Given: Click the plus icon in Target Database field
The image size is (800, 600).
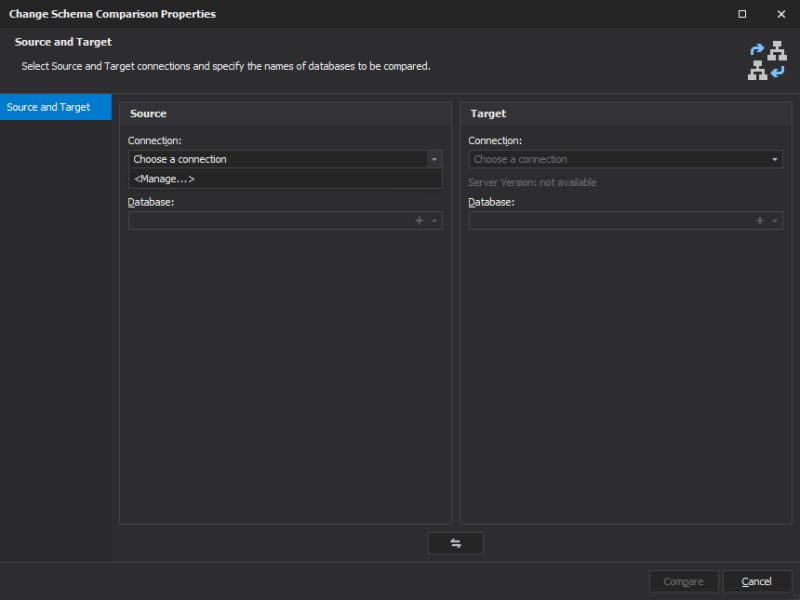Looking at the screenshot, I should 760,220.
